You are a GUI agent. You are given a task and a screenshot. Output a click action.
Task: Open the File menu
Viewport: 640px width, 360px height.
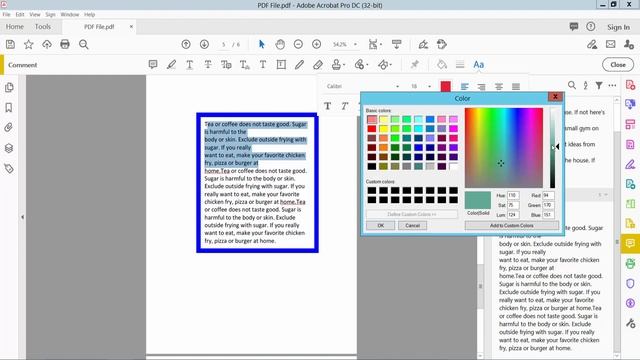coord(7,14)
